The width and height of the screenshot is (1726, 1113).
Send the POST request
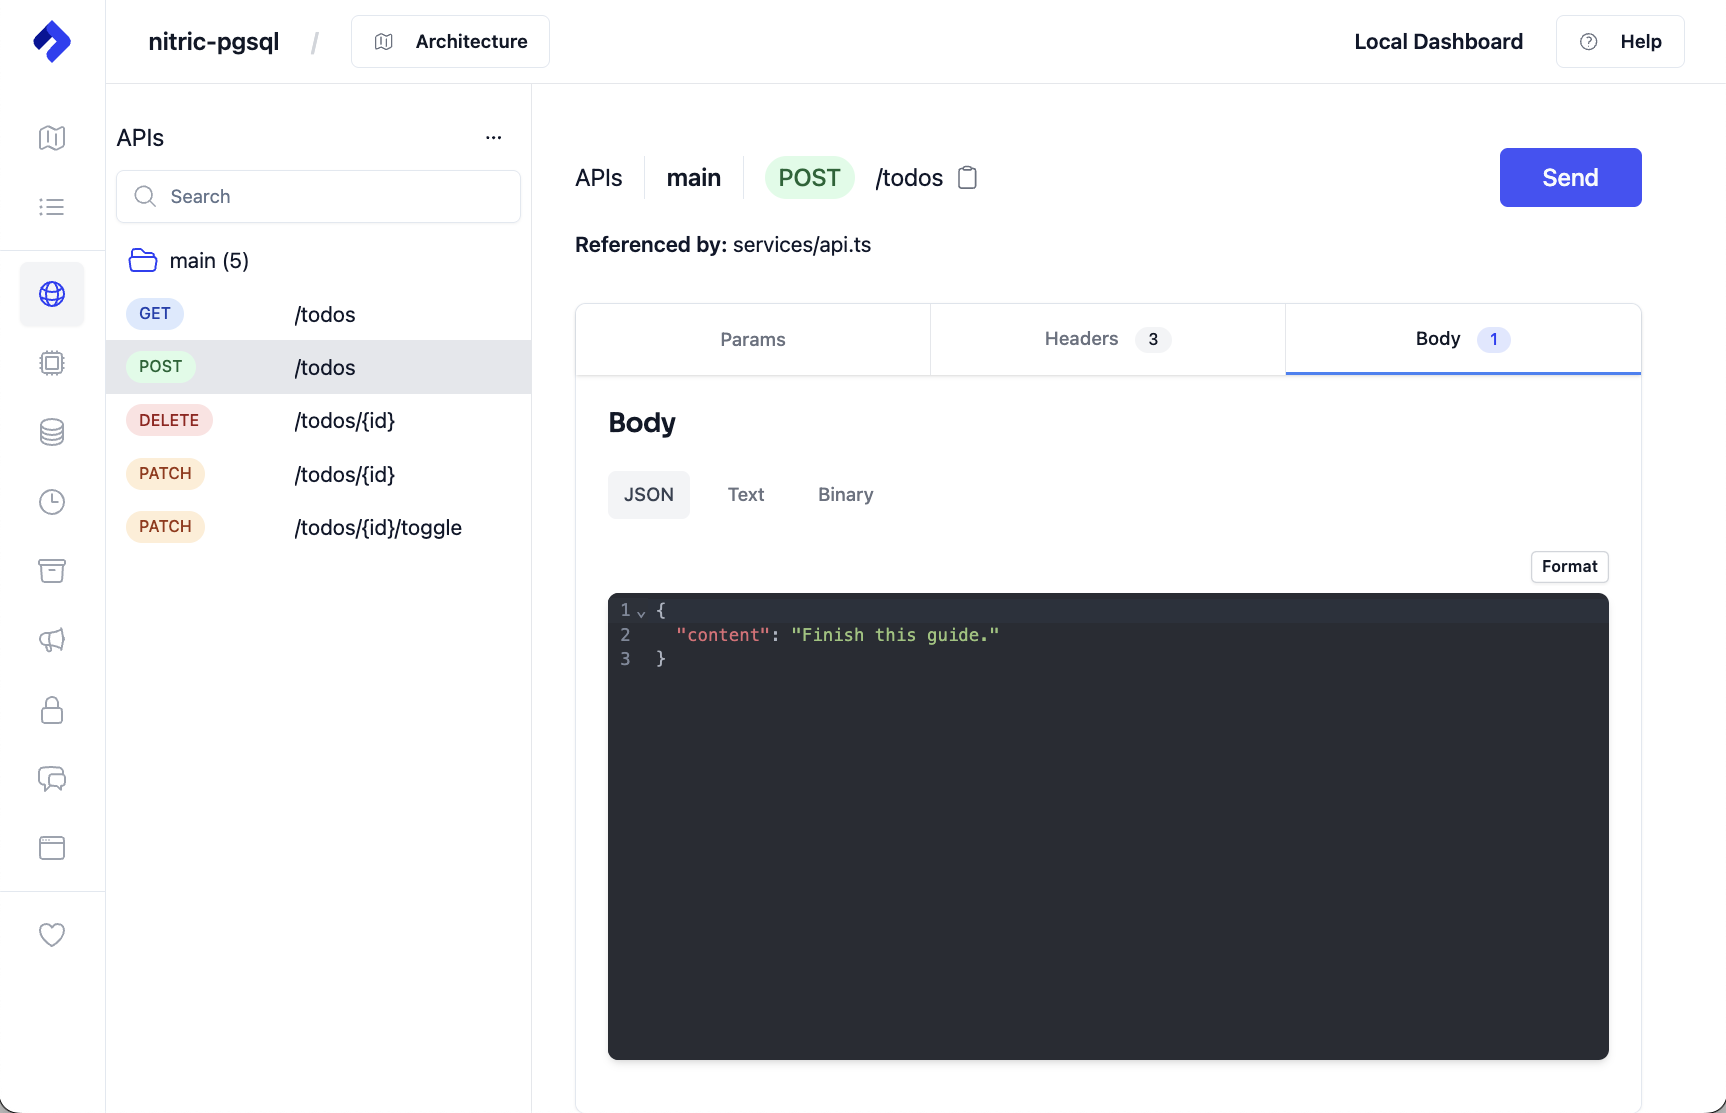tap(1570, 178)
